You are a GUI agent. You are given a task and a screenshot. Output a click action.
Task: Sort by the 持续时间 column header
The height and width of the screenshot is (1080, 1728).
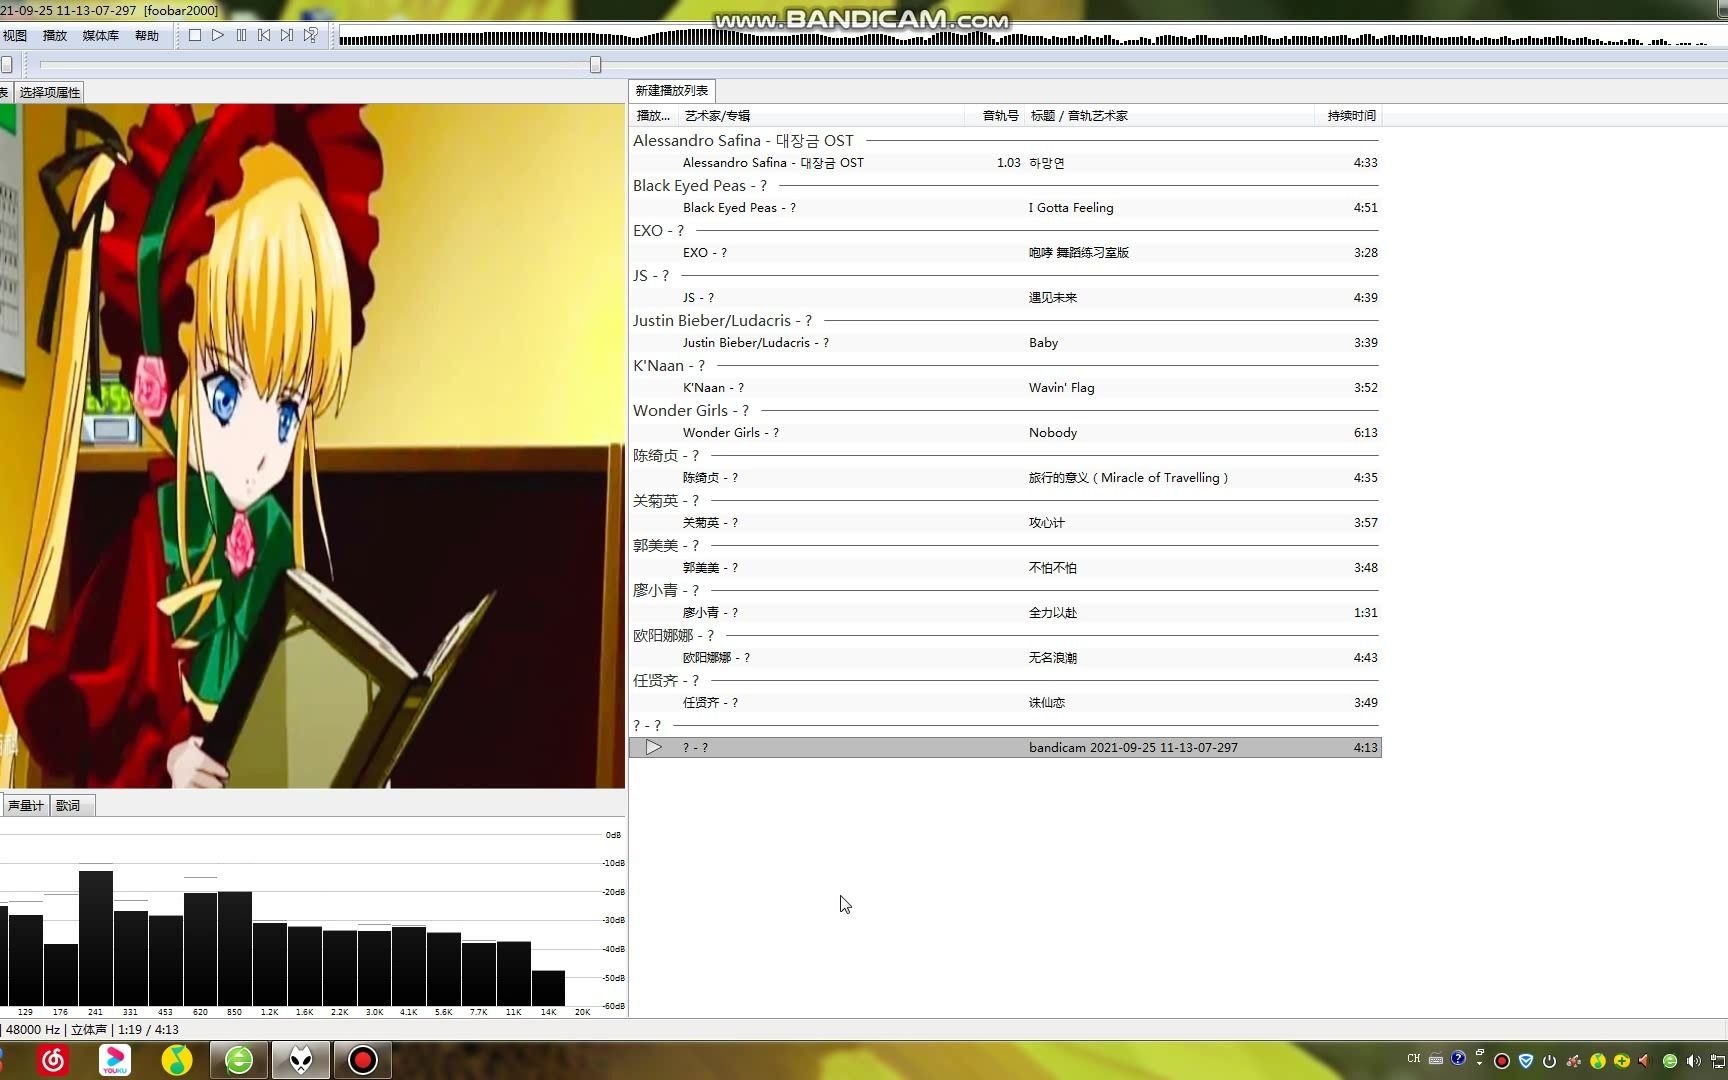(x=1351, y=116)
